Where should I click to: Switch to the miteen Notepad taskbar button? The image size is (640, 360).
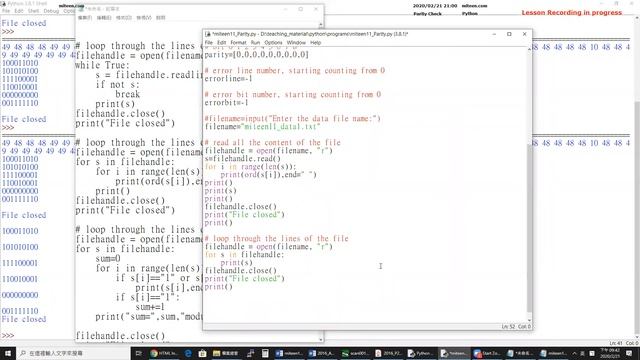tap(552, 353)
